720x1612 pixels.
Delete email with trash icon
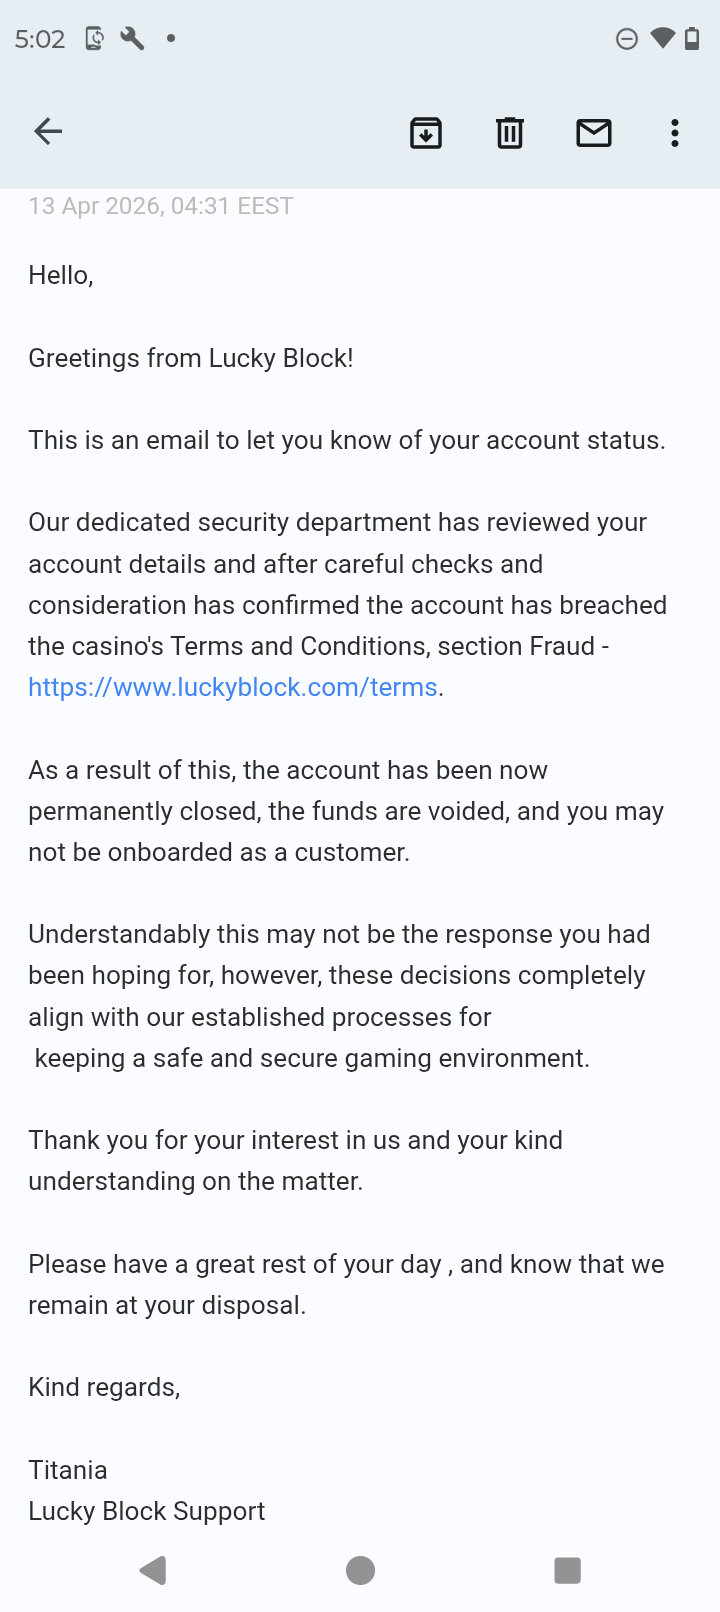(x=510, y=132)
